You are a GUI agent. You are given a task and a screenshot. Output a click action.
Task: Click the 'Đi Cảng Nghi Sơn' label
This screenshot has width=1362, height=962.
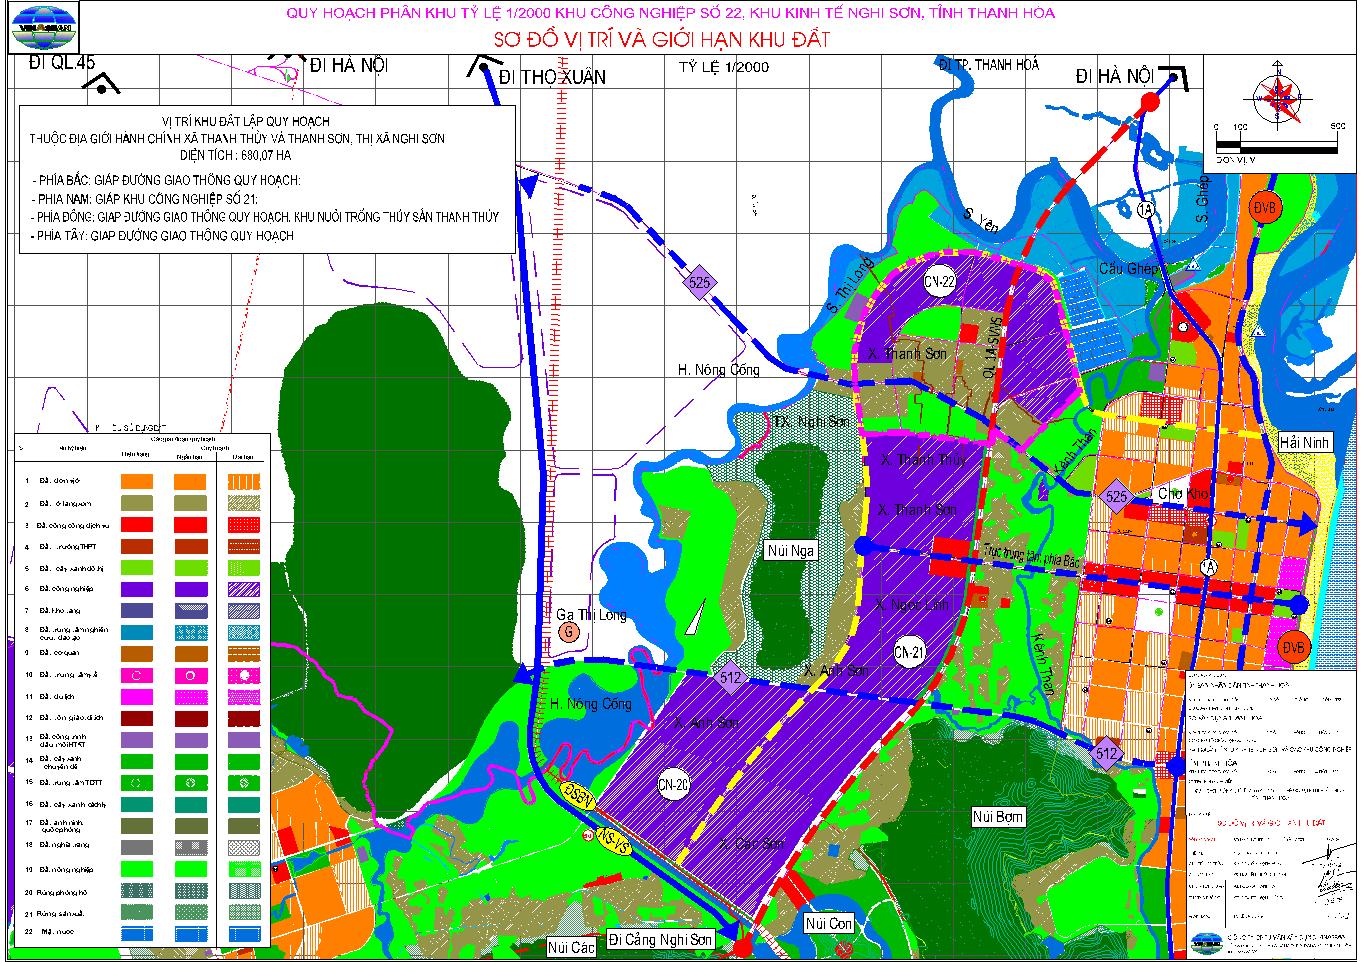[x=660, y=939]
